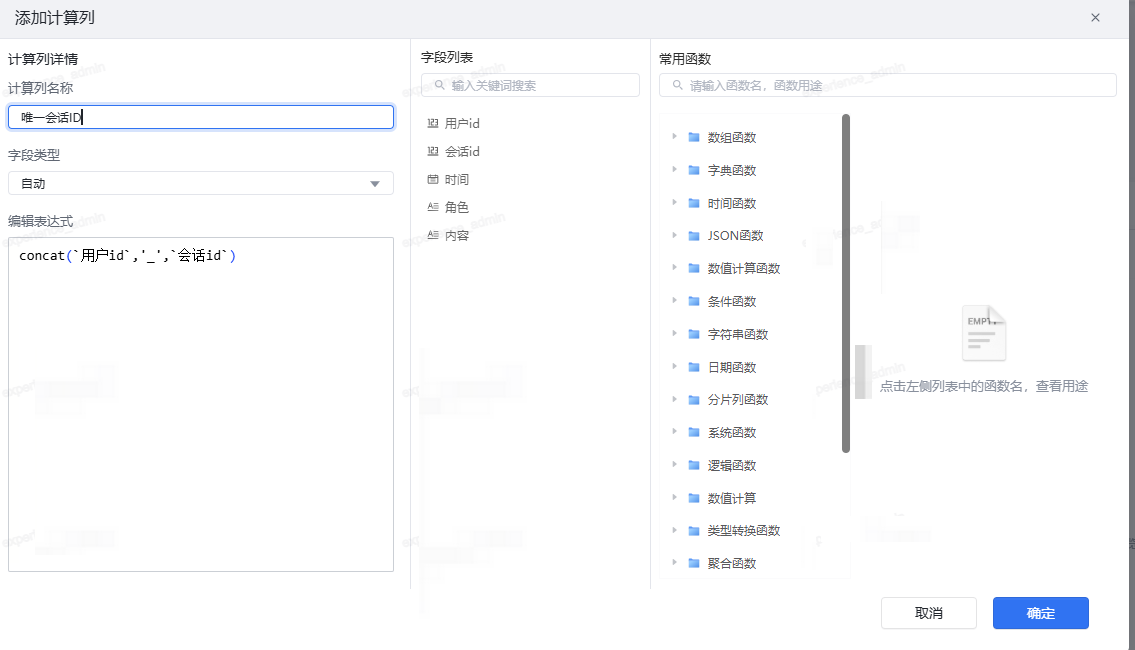Select the 日期函数 function category
Screen dimensions: 1135x650
coord(732,367)
